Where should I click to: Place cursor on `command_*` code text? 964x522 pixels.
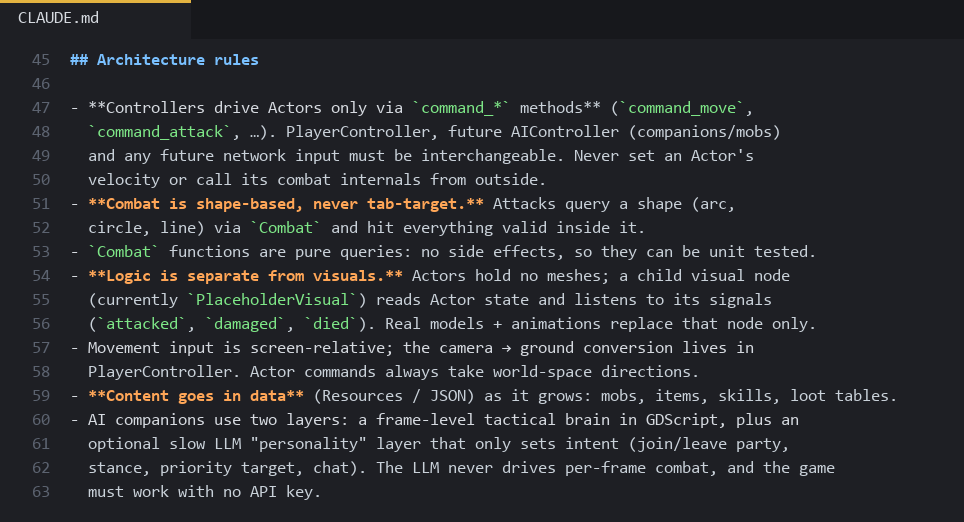(461, 108)
